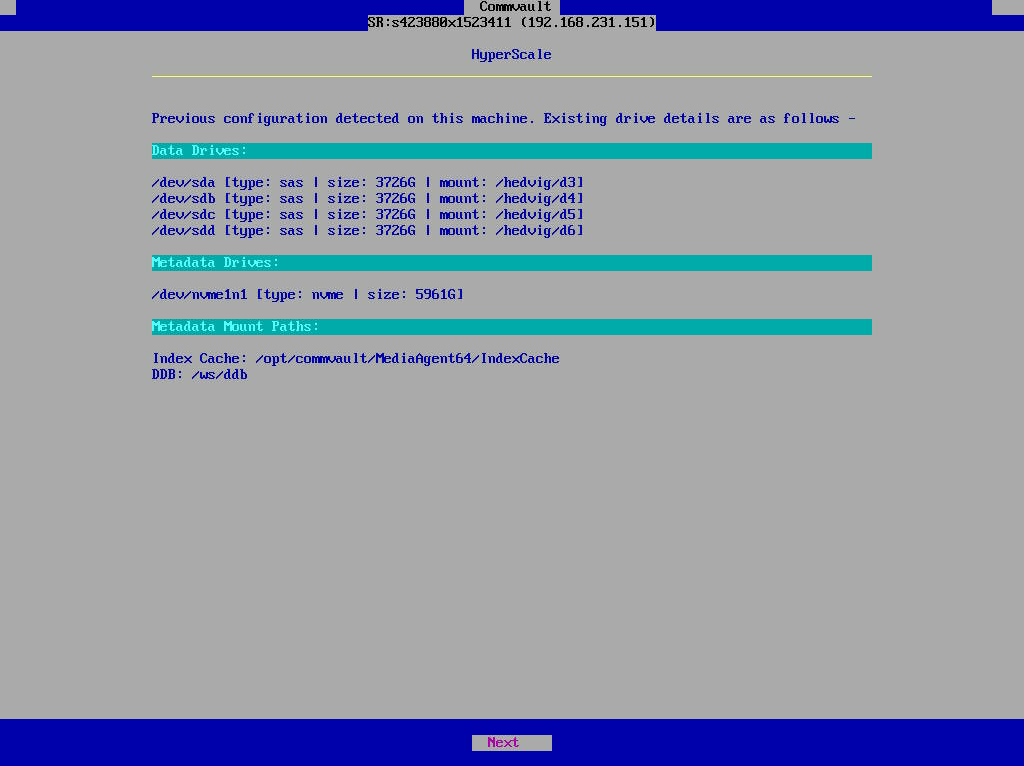Click the HyperScale title

(x=511, y=55)
